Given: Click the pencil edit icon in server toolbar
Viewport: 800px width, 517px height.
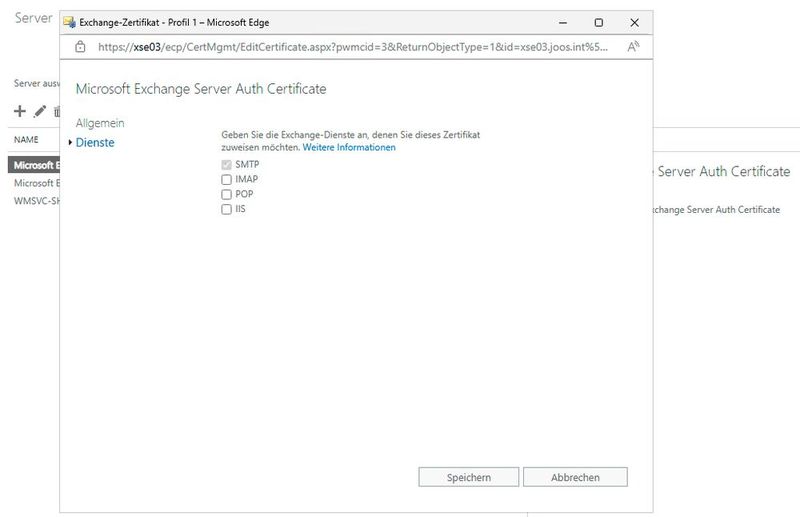Looking at the screenshot, I should (40, 111).
